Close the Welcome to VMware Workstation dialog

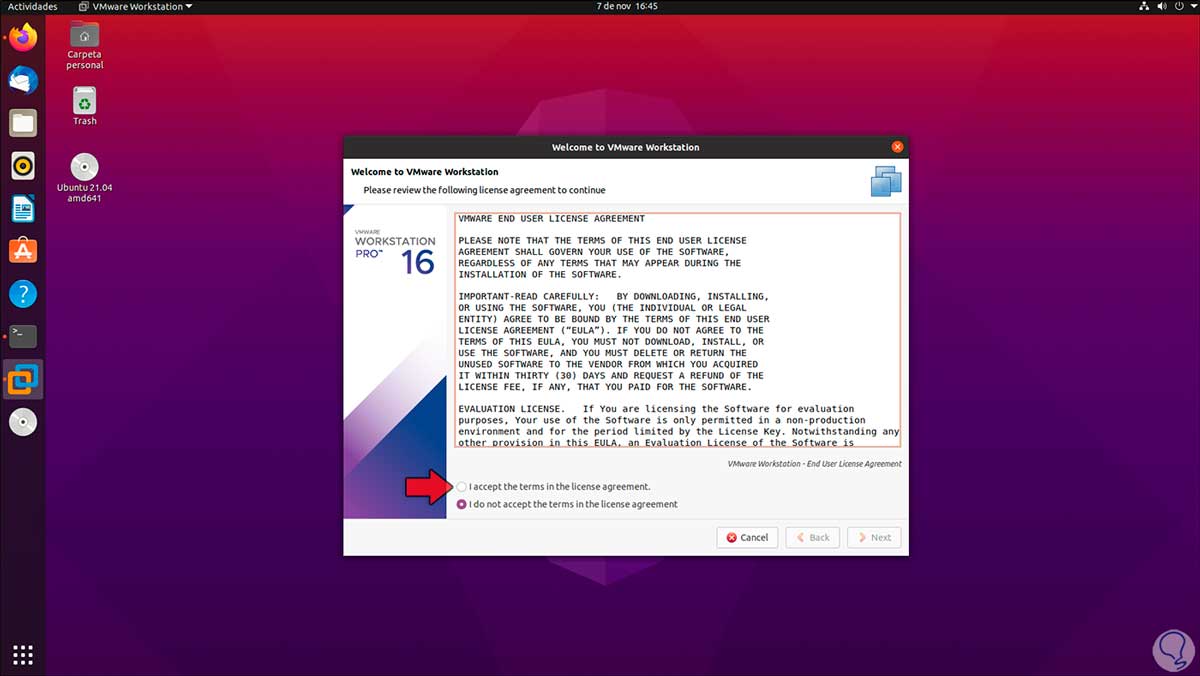pyautogui.click(x=897, y=147)
